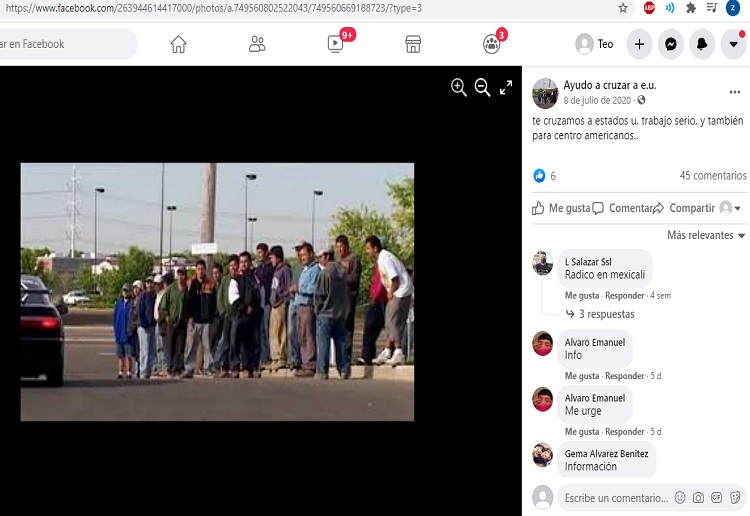Open the notifications bell
750x516 pixels.
[x=702, y=44]
